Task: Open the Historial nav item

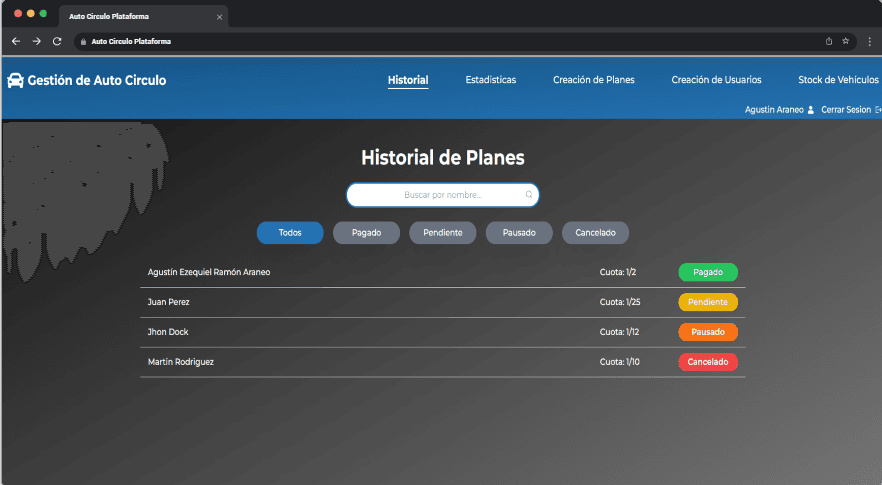Action: pos(408,80)
